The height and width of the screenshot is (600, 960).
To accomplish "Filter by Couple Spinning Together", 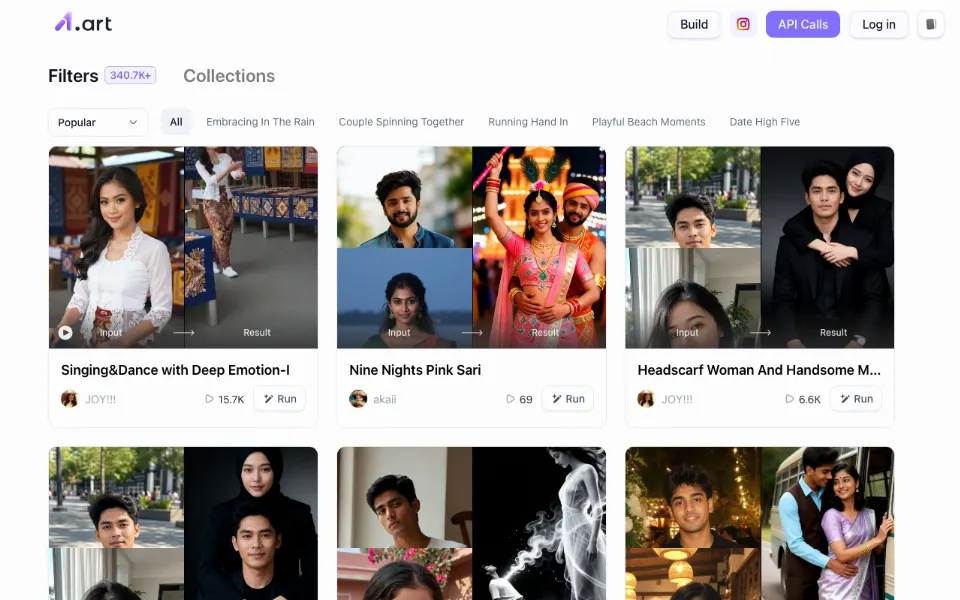I will [x=401, y=122].
